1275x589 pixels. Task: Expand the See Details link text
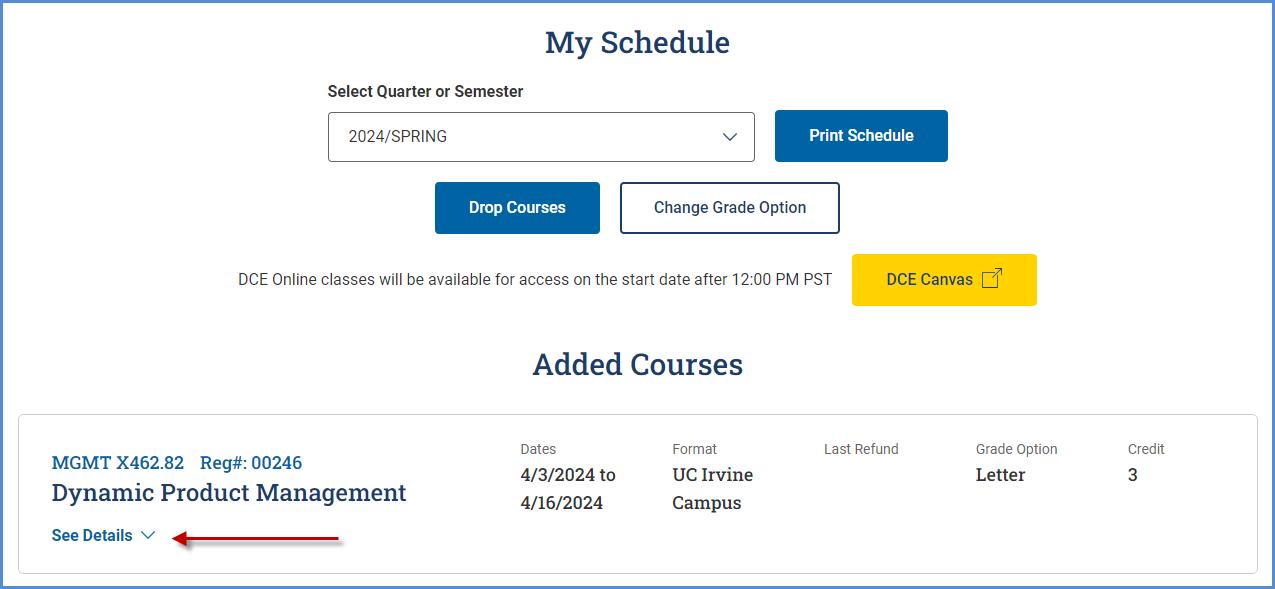pos(92,536)
